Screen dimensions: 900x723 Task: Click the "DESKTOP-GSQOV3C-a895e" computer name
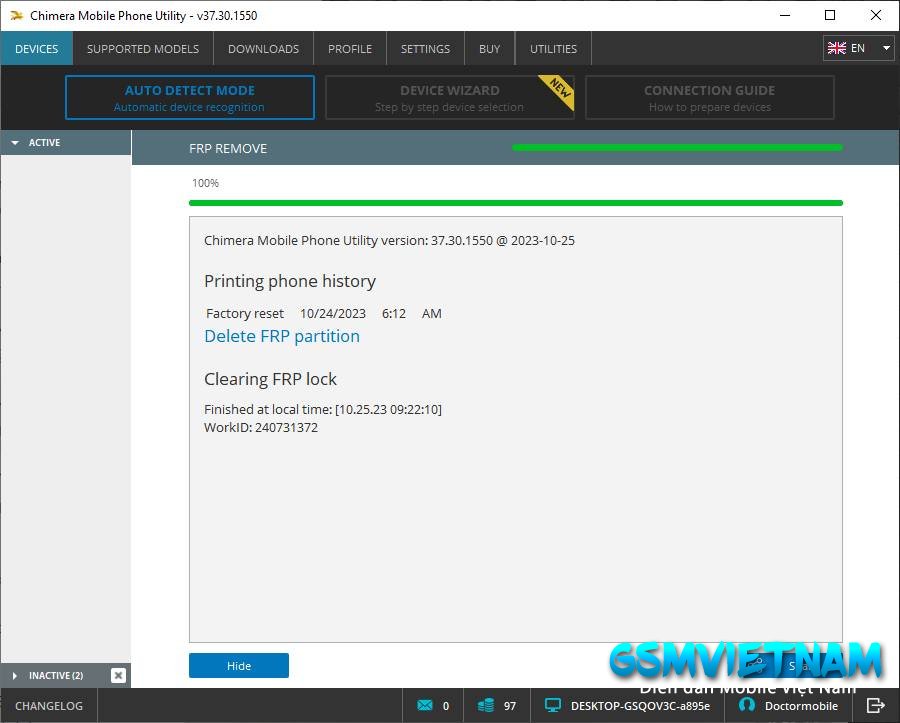pos(640,706)
